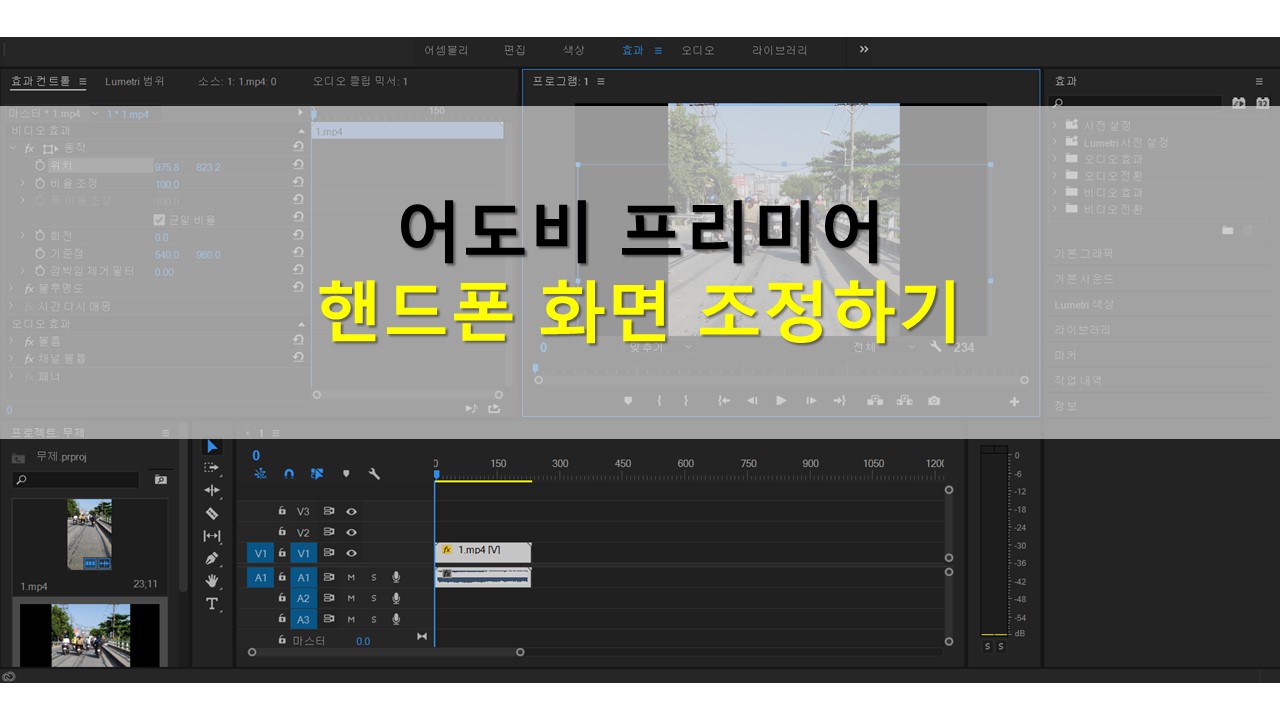Target track V1 in timeline header
Image resolution: width=1280 pixels, height=720 pixels.
click(304, 553)
